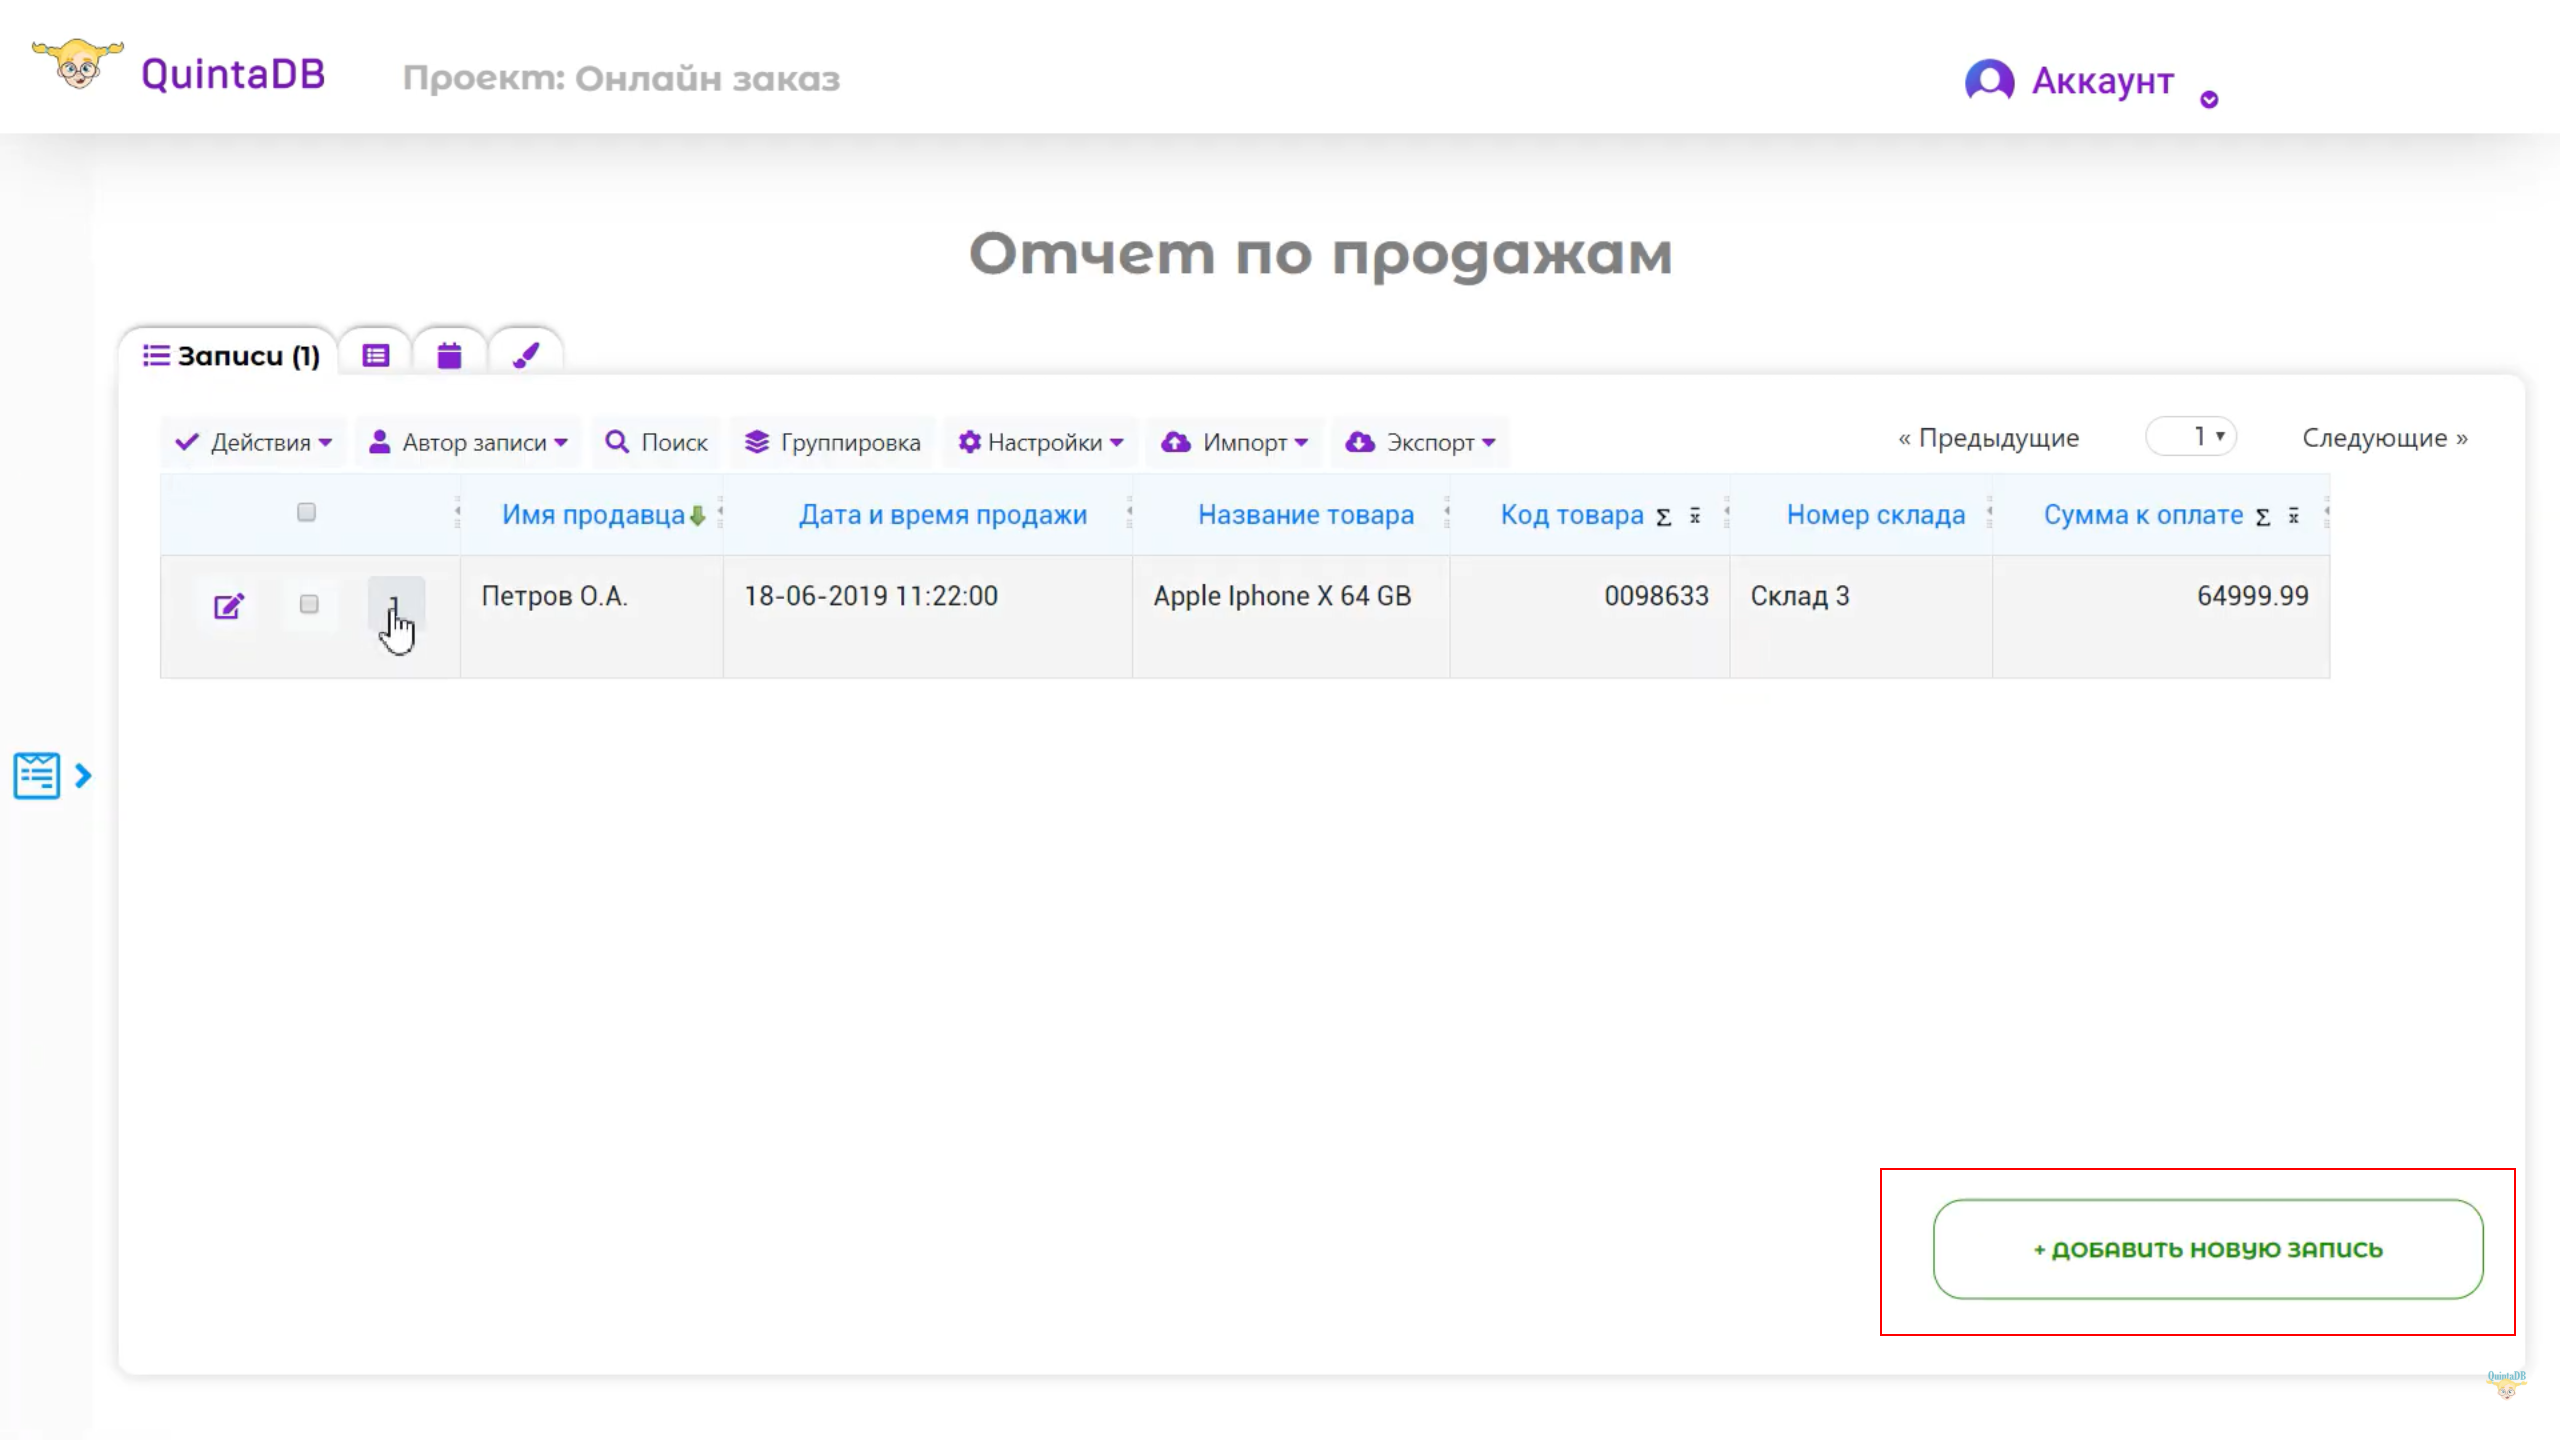The height and width of the screenshot is (1440, 2560).
Task: Open the calendar view tab icon
Action: (449, 355)
